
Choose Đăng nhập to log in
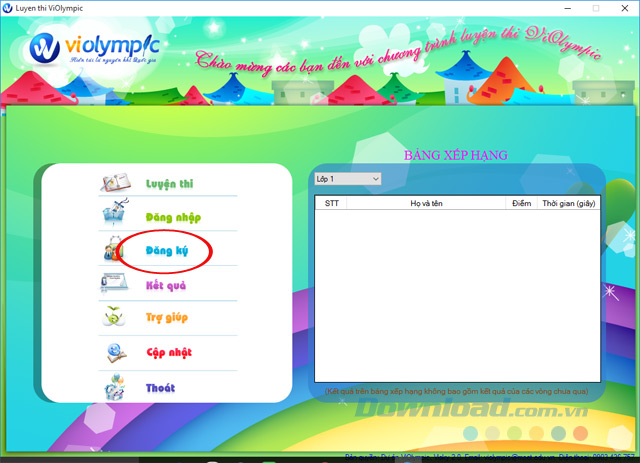(173, 218)
